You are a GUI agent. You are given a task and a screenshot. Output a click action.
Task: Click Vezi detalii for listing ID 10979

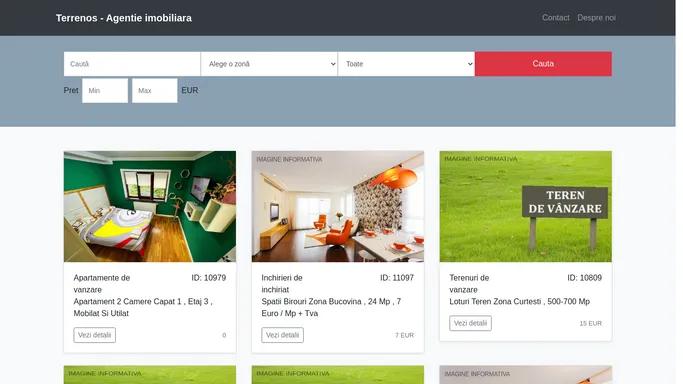point(95,335)
